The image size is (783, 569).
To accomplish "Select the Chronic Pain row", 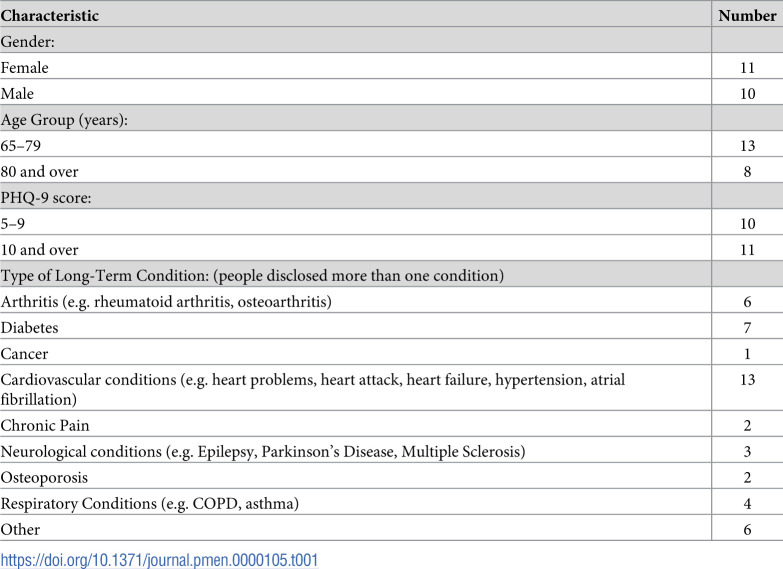I will 392,425.
